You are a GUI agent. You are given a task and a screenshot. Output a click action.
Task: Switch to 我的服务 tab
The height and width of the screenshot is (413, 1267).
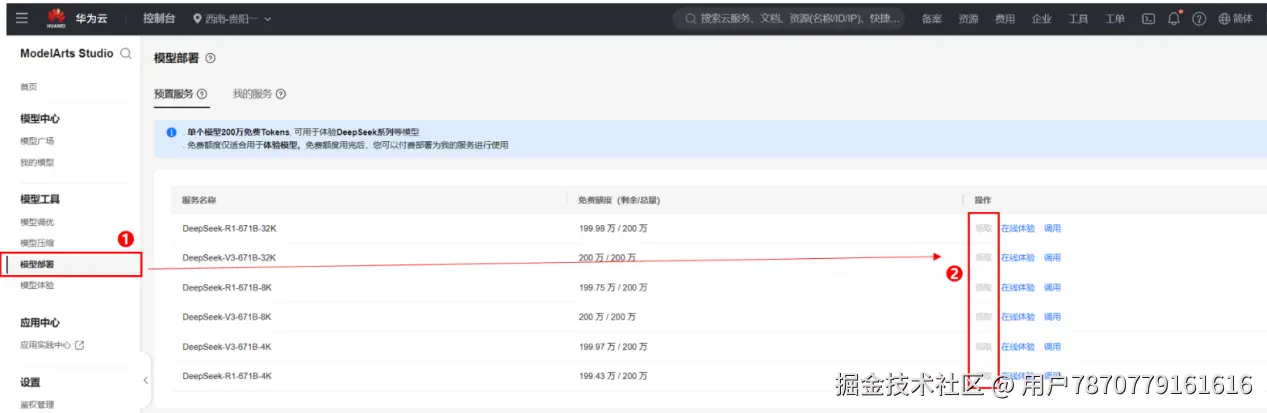(x=252, y=94)
